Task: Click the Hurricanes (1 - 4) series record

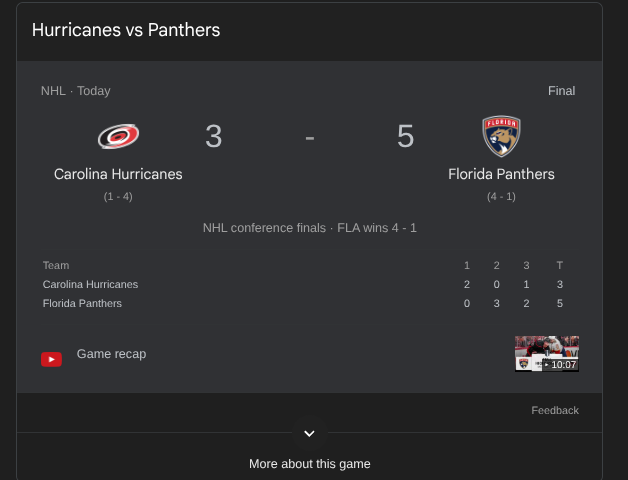Action: [x=118, y=197]
